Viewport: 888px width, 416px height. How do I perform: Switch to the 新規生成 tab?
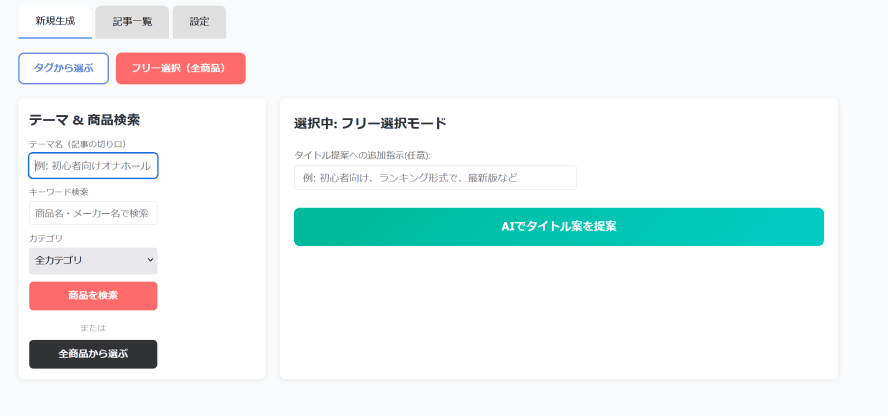tap(55, 21)
